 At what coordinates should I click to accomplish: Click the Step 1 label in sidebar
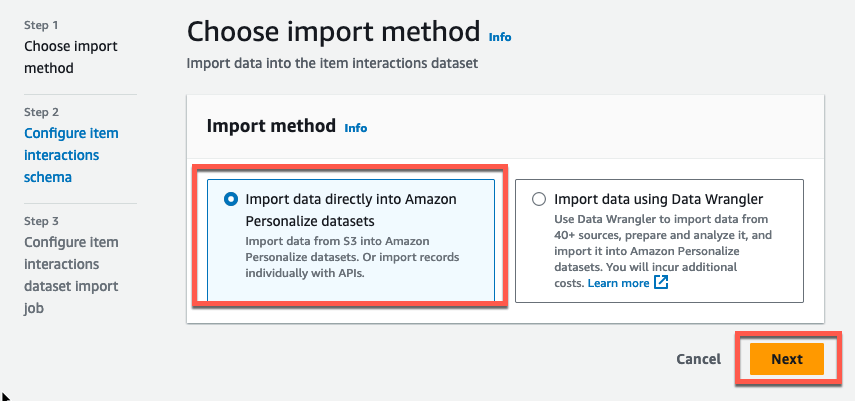[41, 25]
